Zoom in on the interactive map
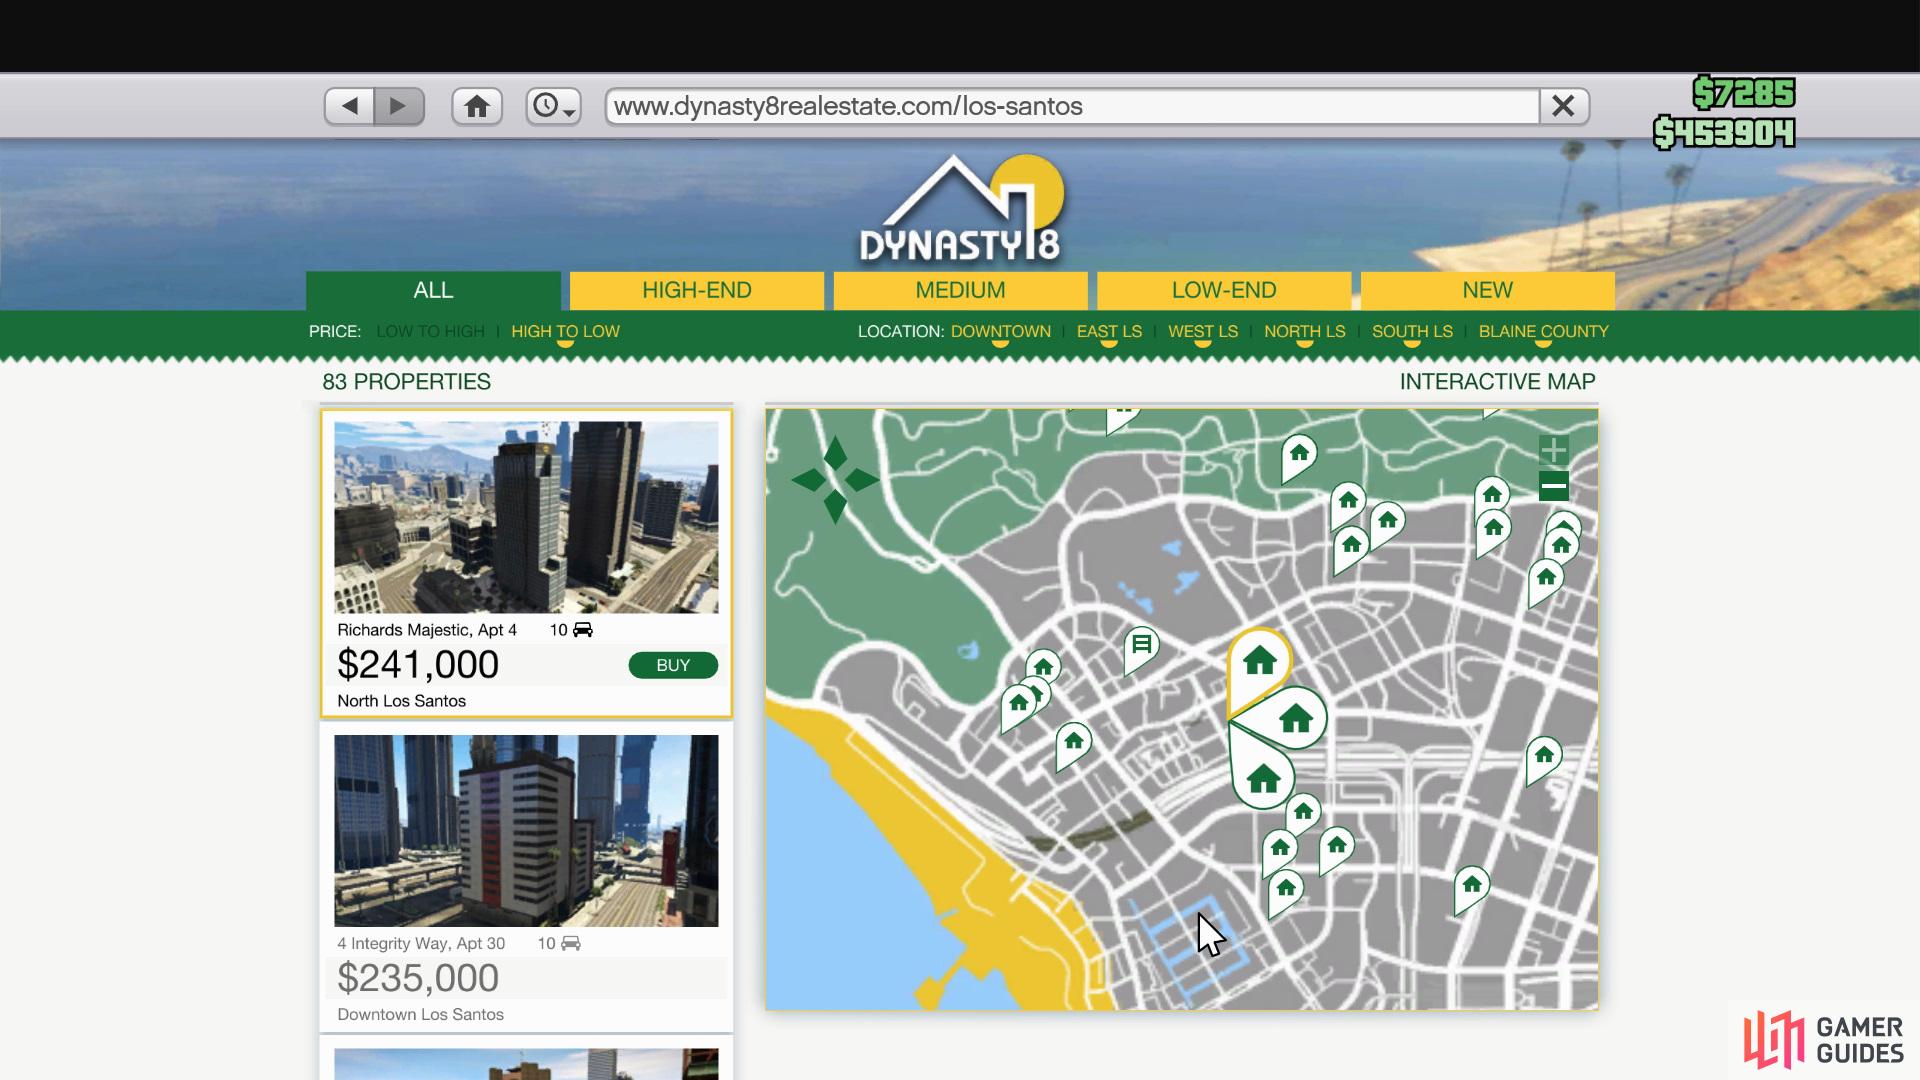 (x=1553, y=450)
